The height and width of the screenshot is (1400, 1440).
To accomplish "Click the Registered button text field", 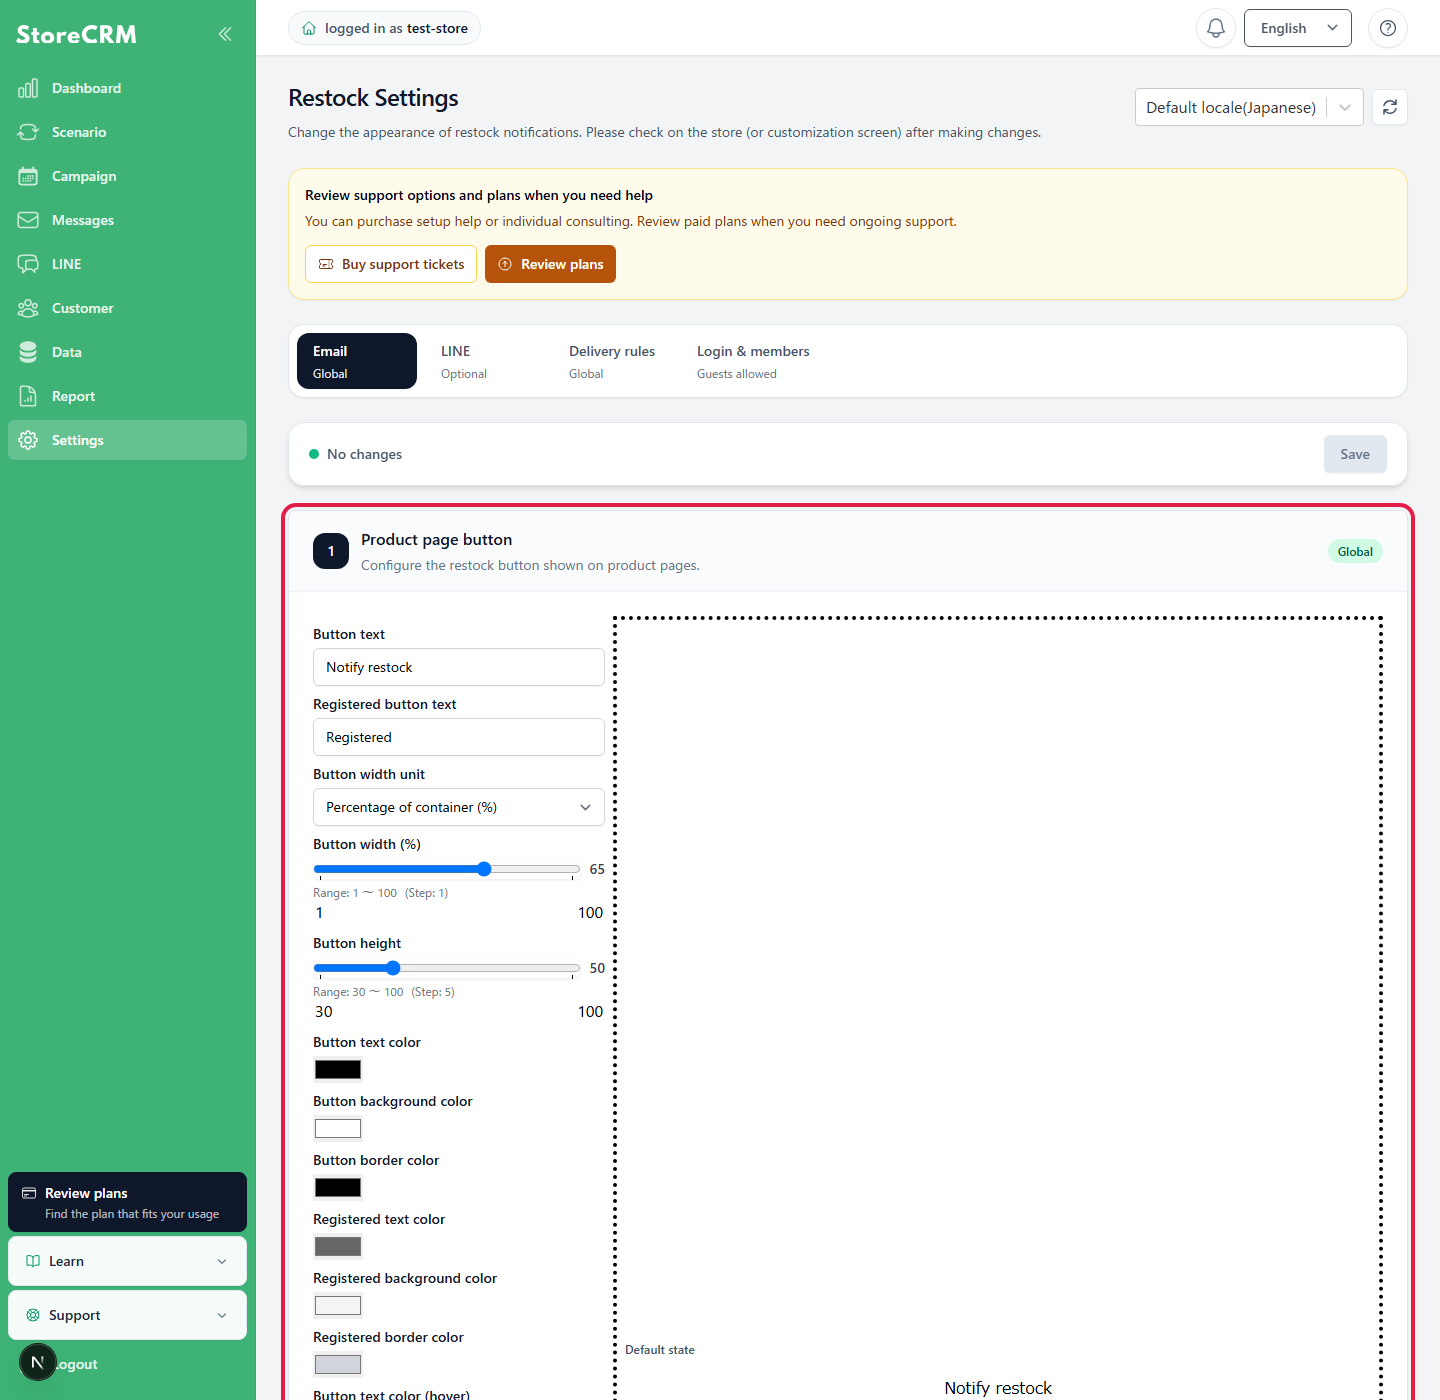I will [x=459, y=737].
